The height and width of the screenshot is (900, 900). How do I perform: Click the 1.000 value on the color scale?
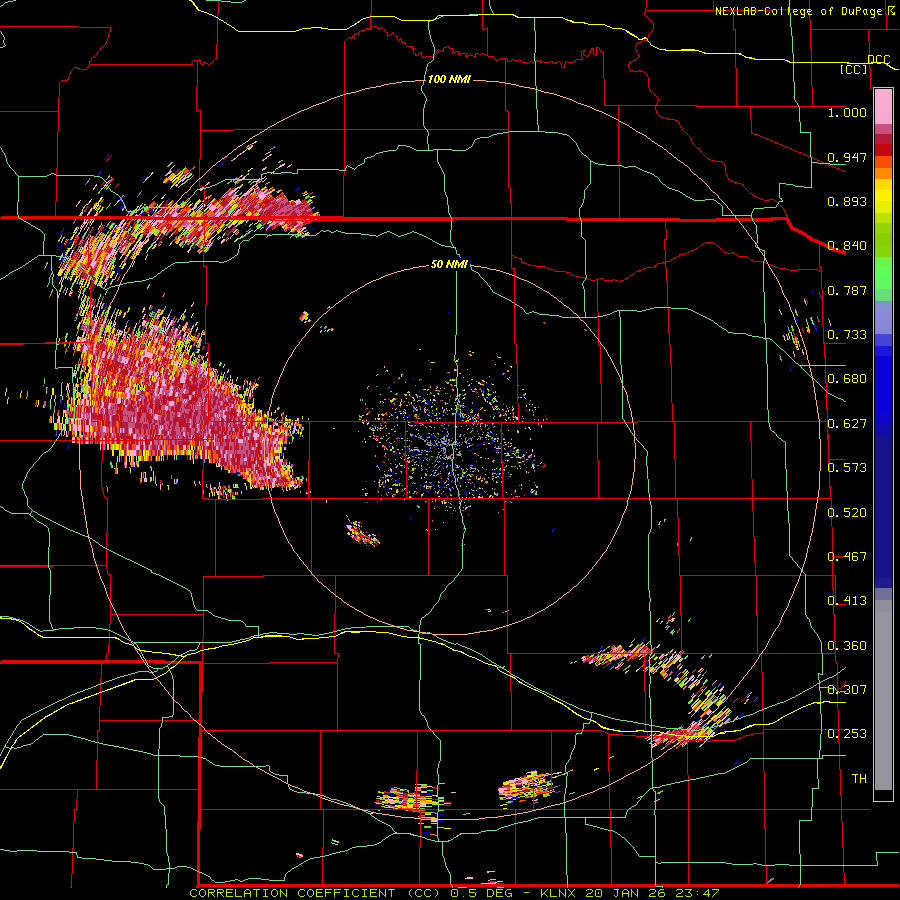847,112
